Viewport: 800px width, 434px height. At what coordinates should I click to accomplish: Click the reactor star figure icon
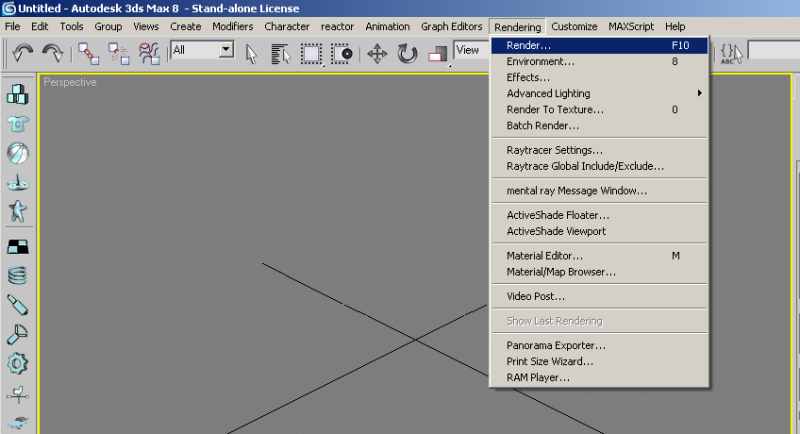pyautogui.click(x=18, y=211)
